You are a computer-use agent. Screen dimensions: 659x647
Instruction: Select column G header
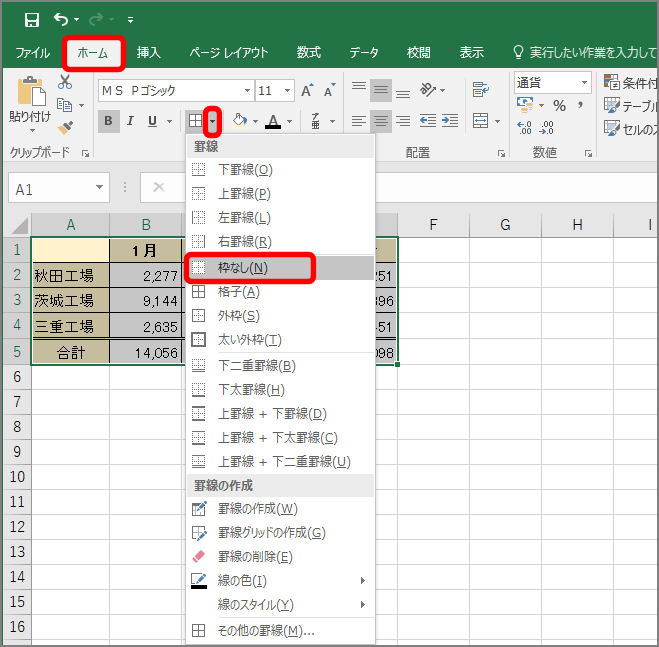click(x=505, y=225)
